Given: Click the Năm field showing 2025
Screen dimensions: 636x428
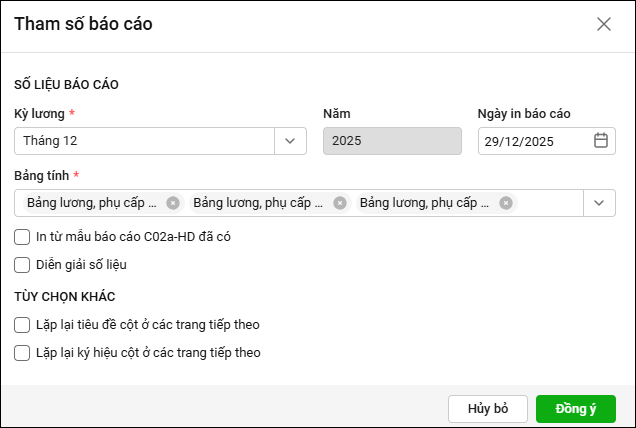Looking at the screenshot, I should coord(392,141).
